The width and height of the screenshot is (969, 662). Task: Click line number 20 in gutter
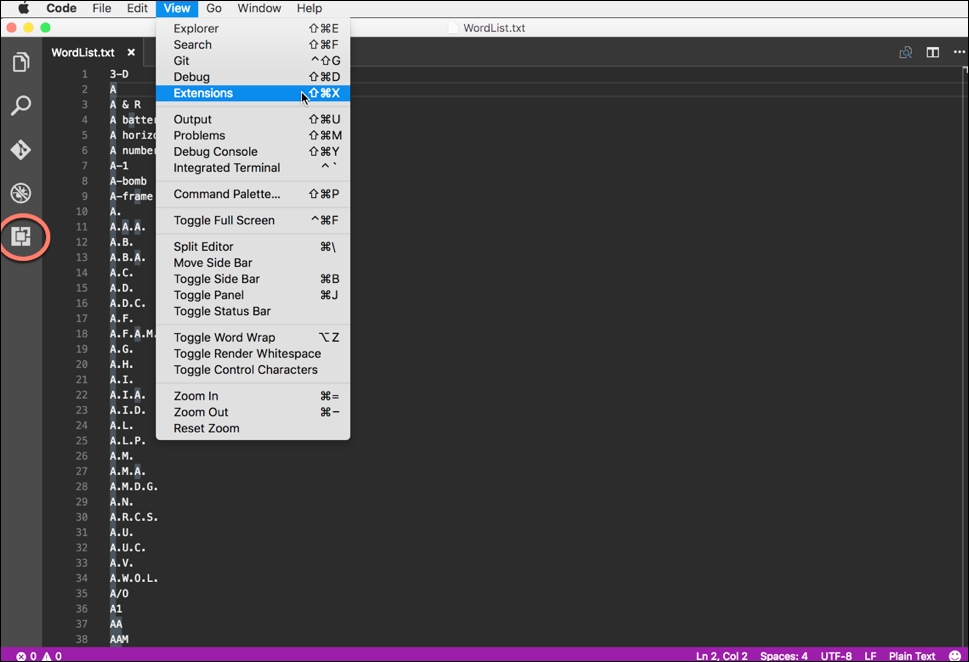point(82,364)
